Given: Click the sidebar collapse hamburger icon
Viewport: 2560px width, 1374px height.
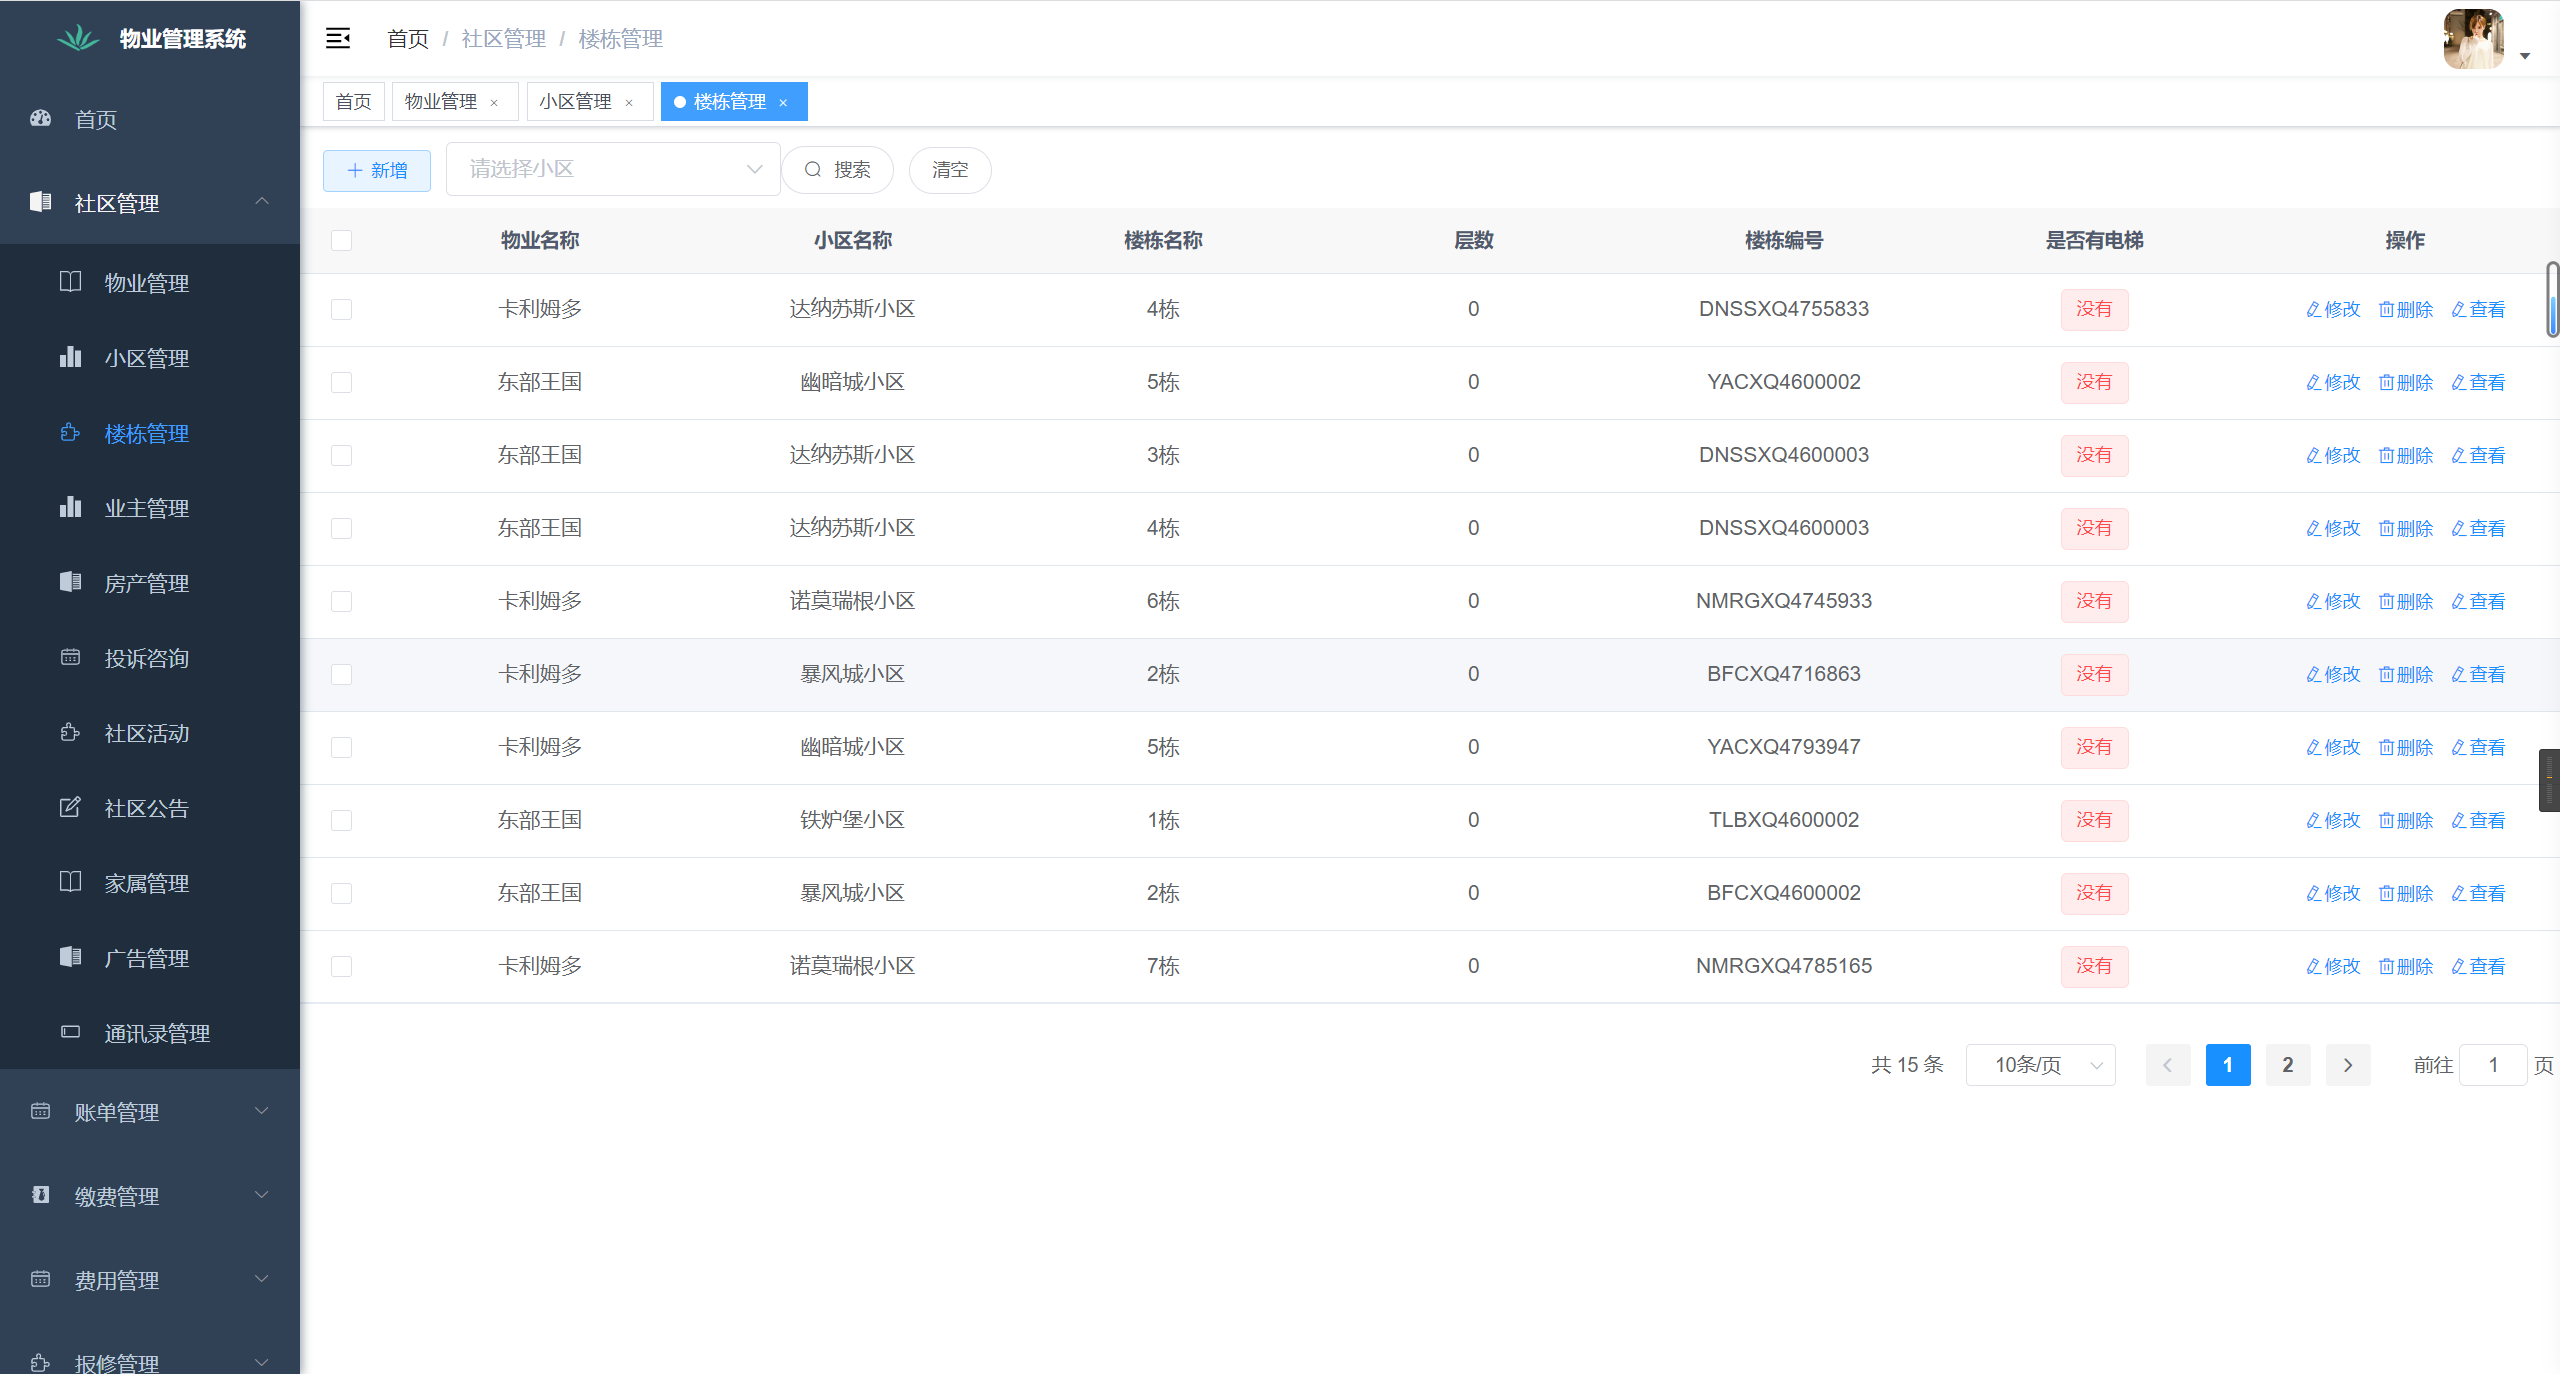Looking at the screenshot, I should [x=338, y=38].
